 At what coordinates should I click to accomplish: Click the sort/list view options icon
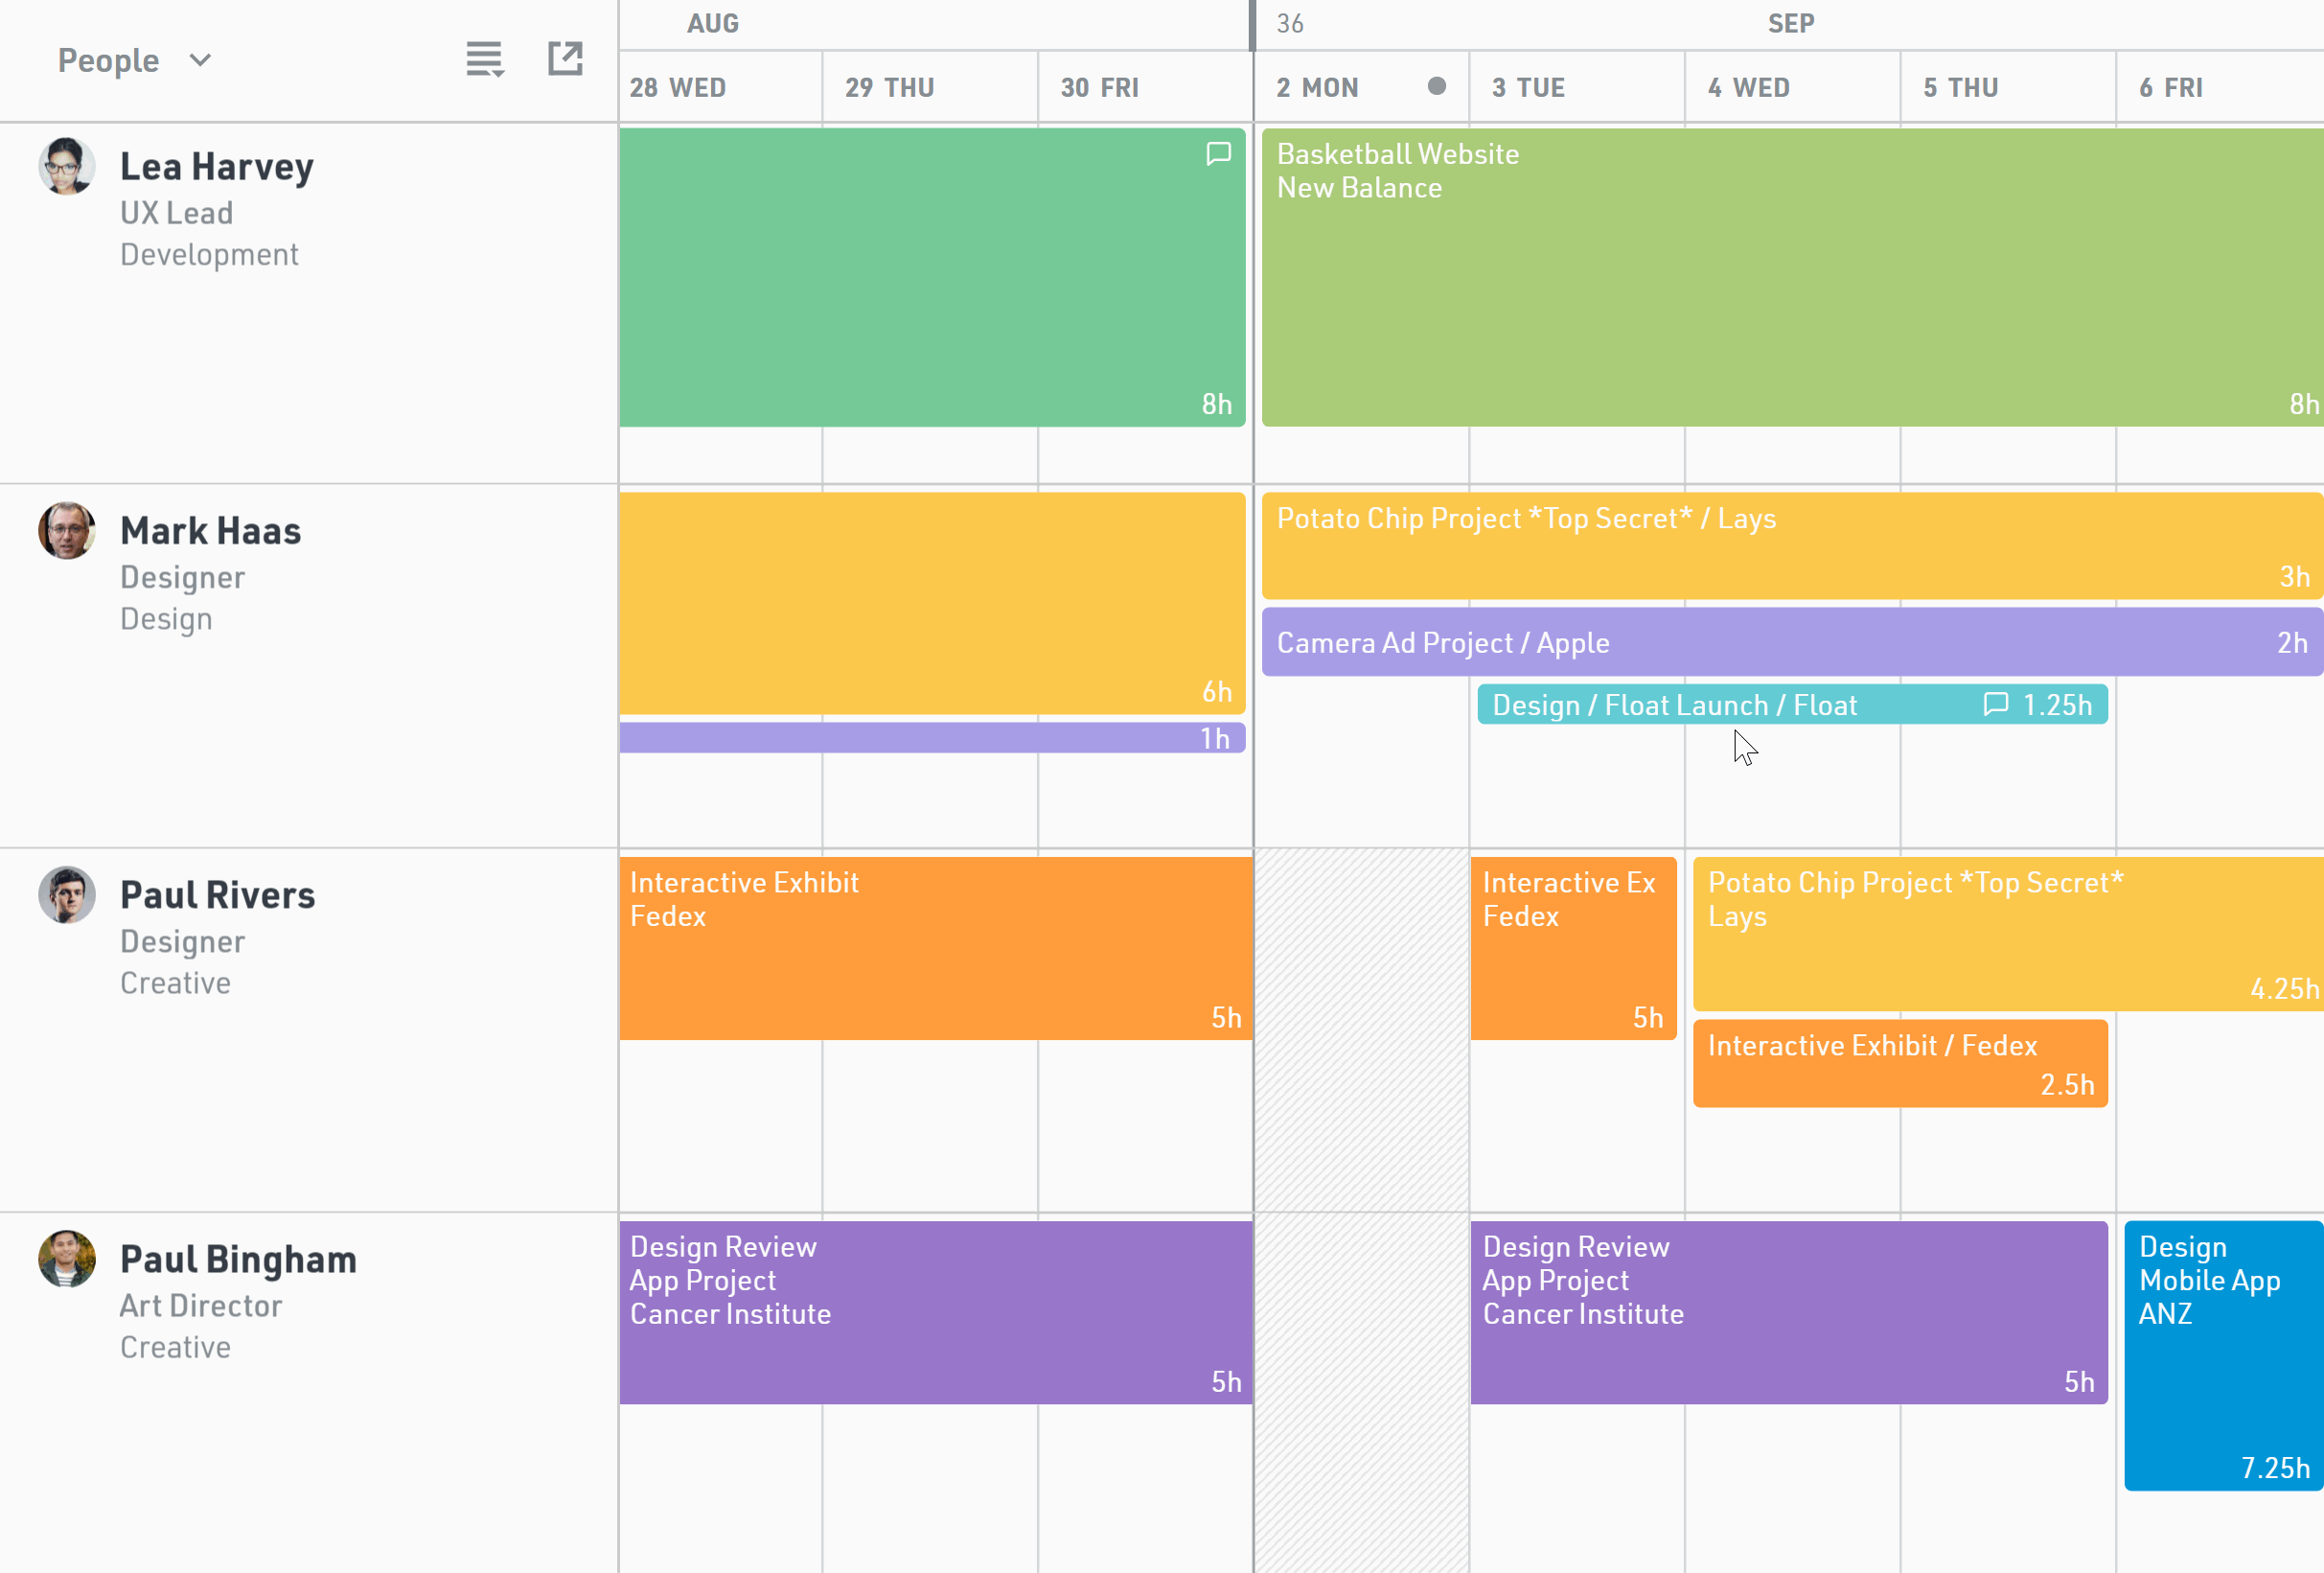tap(485, 60)
